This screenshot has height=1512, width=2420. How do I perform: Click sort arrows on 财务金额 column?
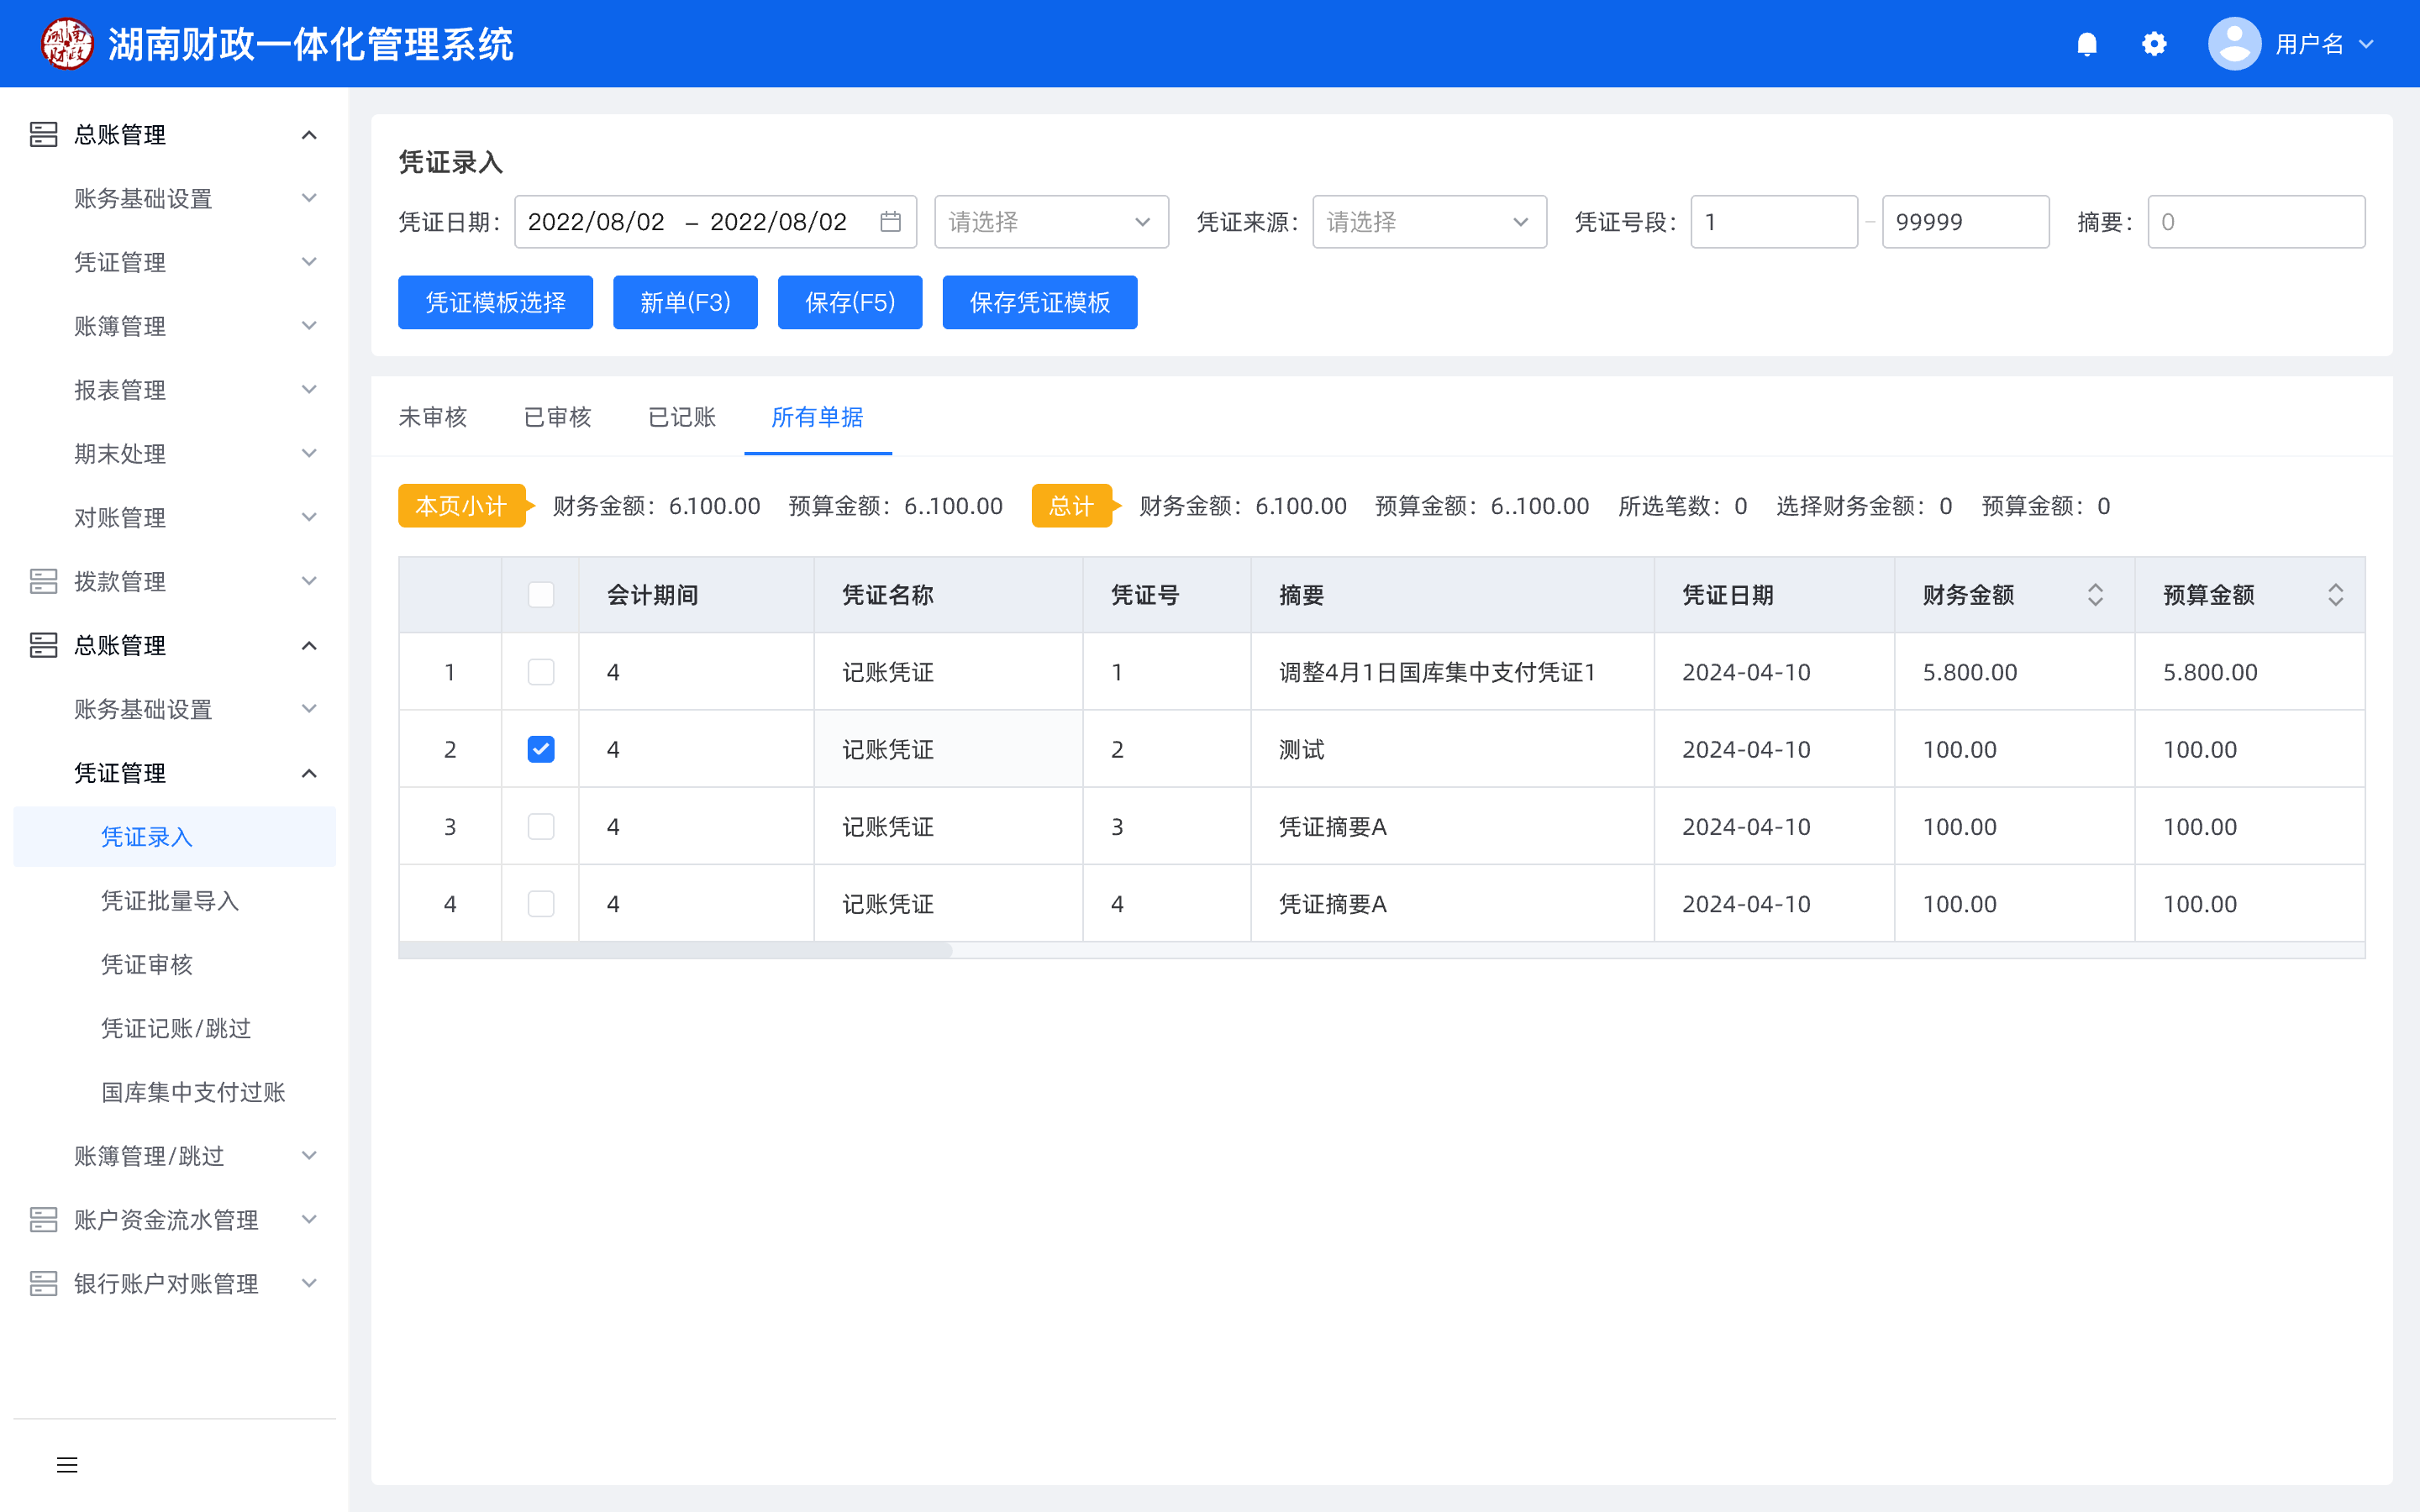click(x=2095, y=595)
